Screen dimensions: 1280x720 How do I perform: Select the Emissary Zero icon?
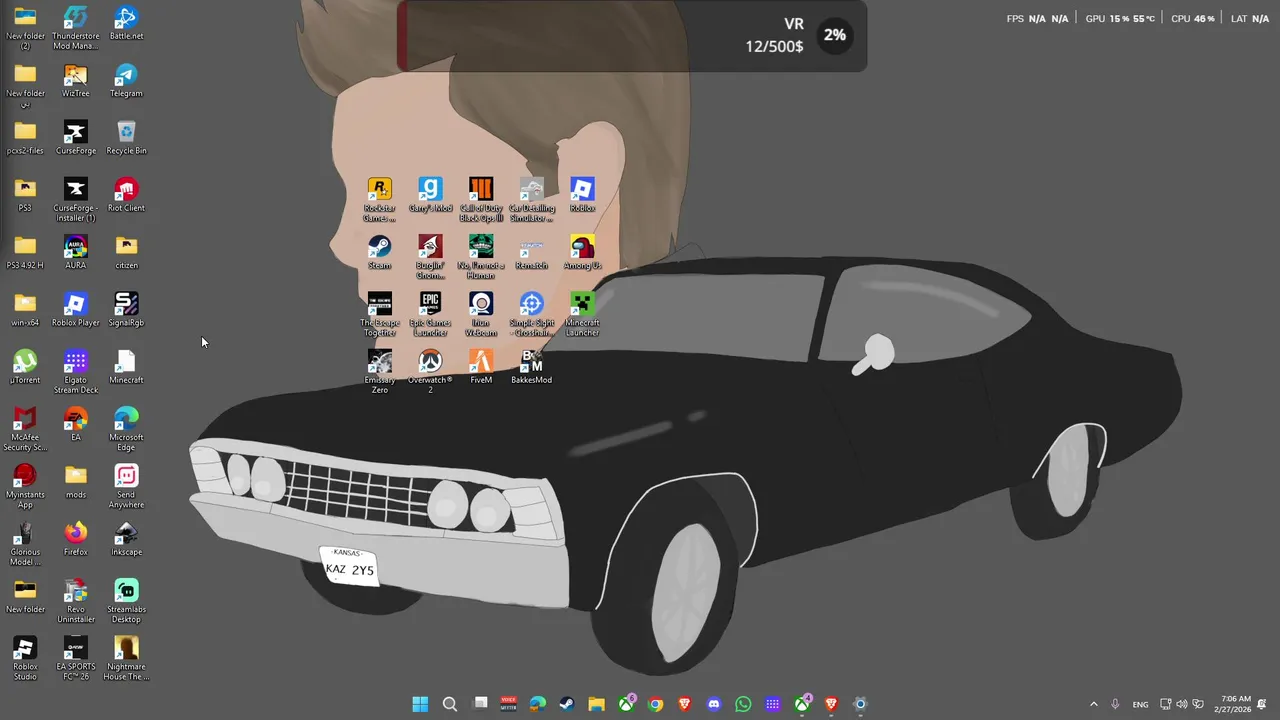tap(379, 372)
